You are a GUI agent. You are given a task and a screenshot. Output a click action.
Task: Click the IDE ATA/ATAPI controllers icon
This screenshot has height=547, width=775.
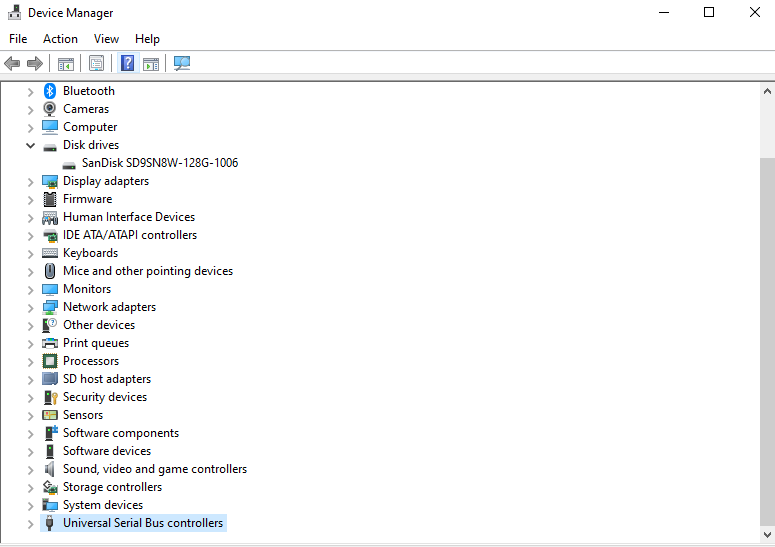50,236
